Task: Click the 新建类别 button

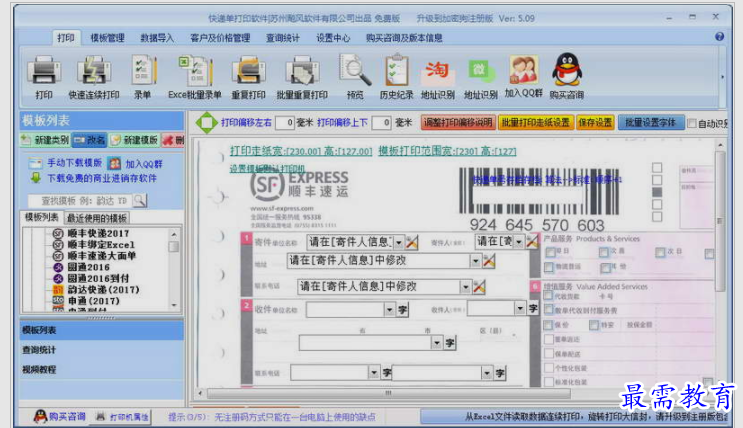Action: 45,140
